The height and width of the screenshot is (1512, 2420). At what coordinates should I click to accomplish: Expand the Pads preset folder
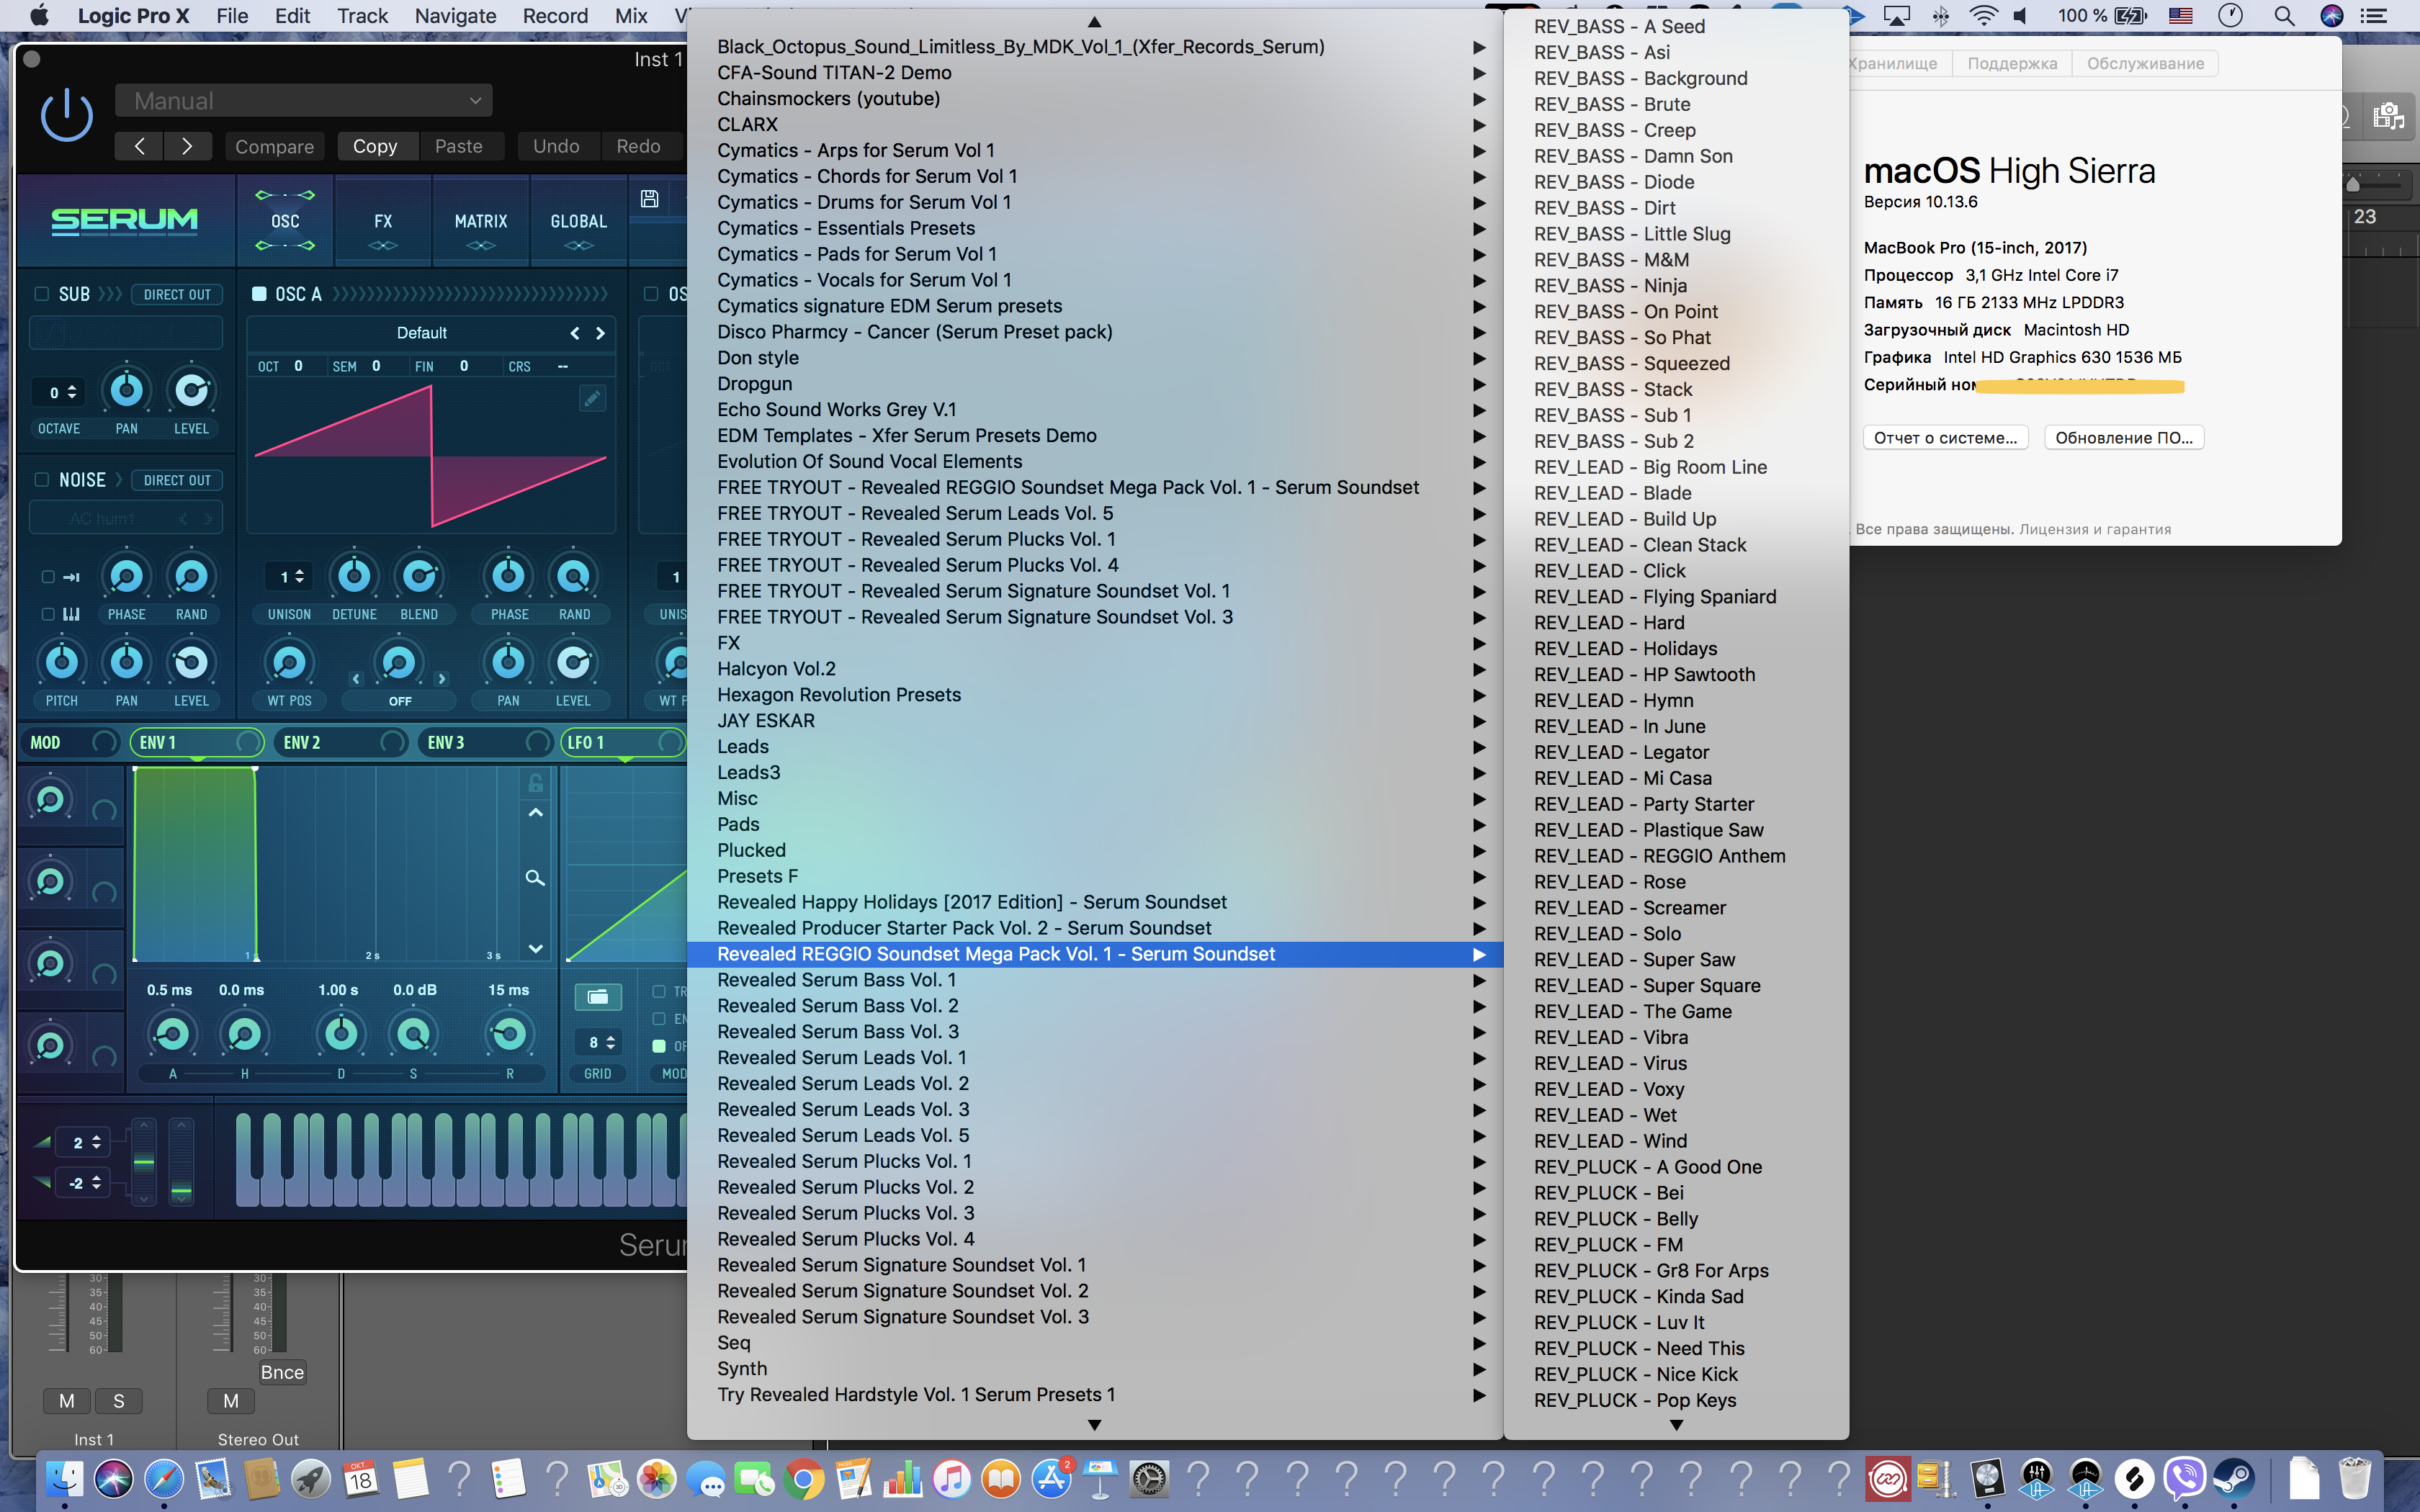click(x=1095, y=825)
